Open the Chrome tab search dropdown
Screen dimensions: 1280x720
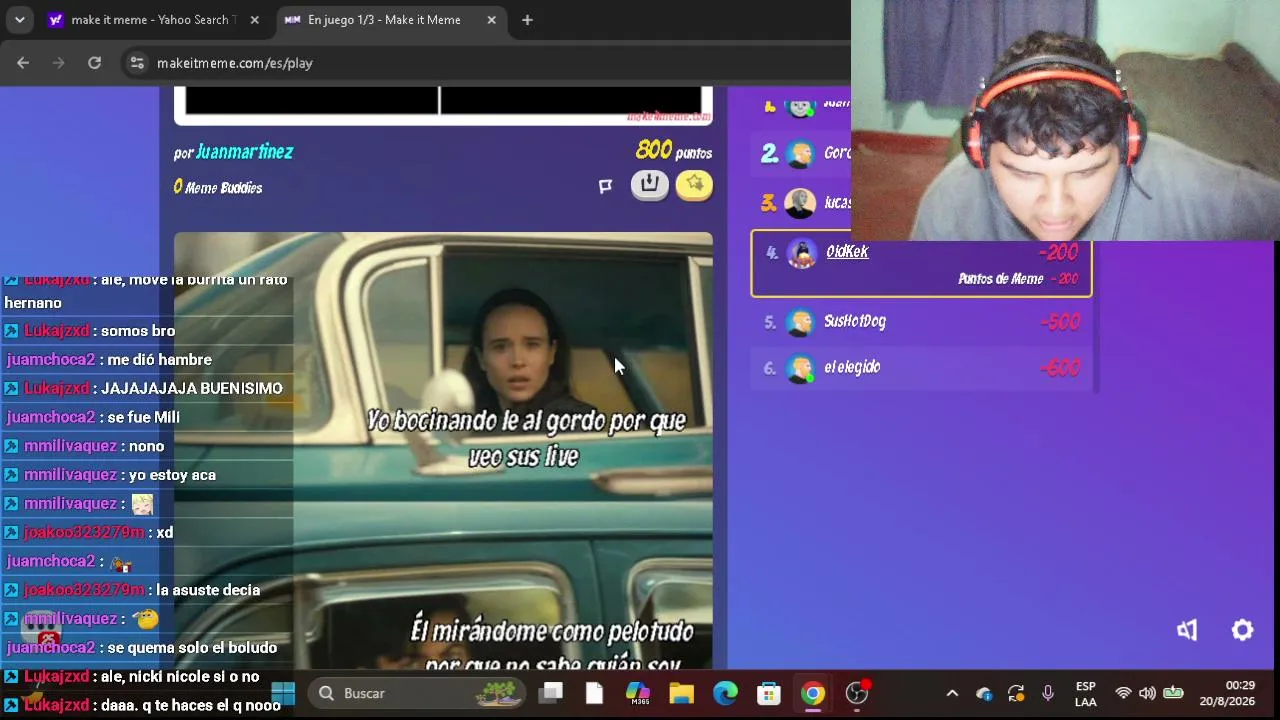(19, 20)
